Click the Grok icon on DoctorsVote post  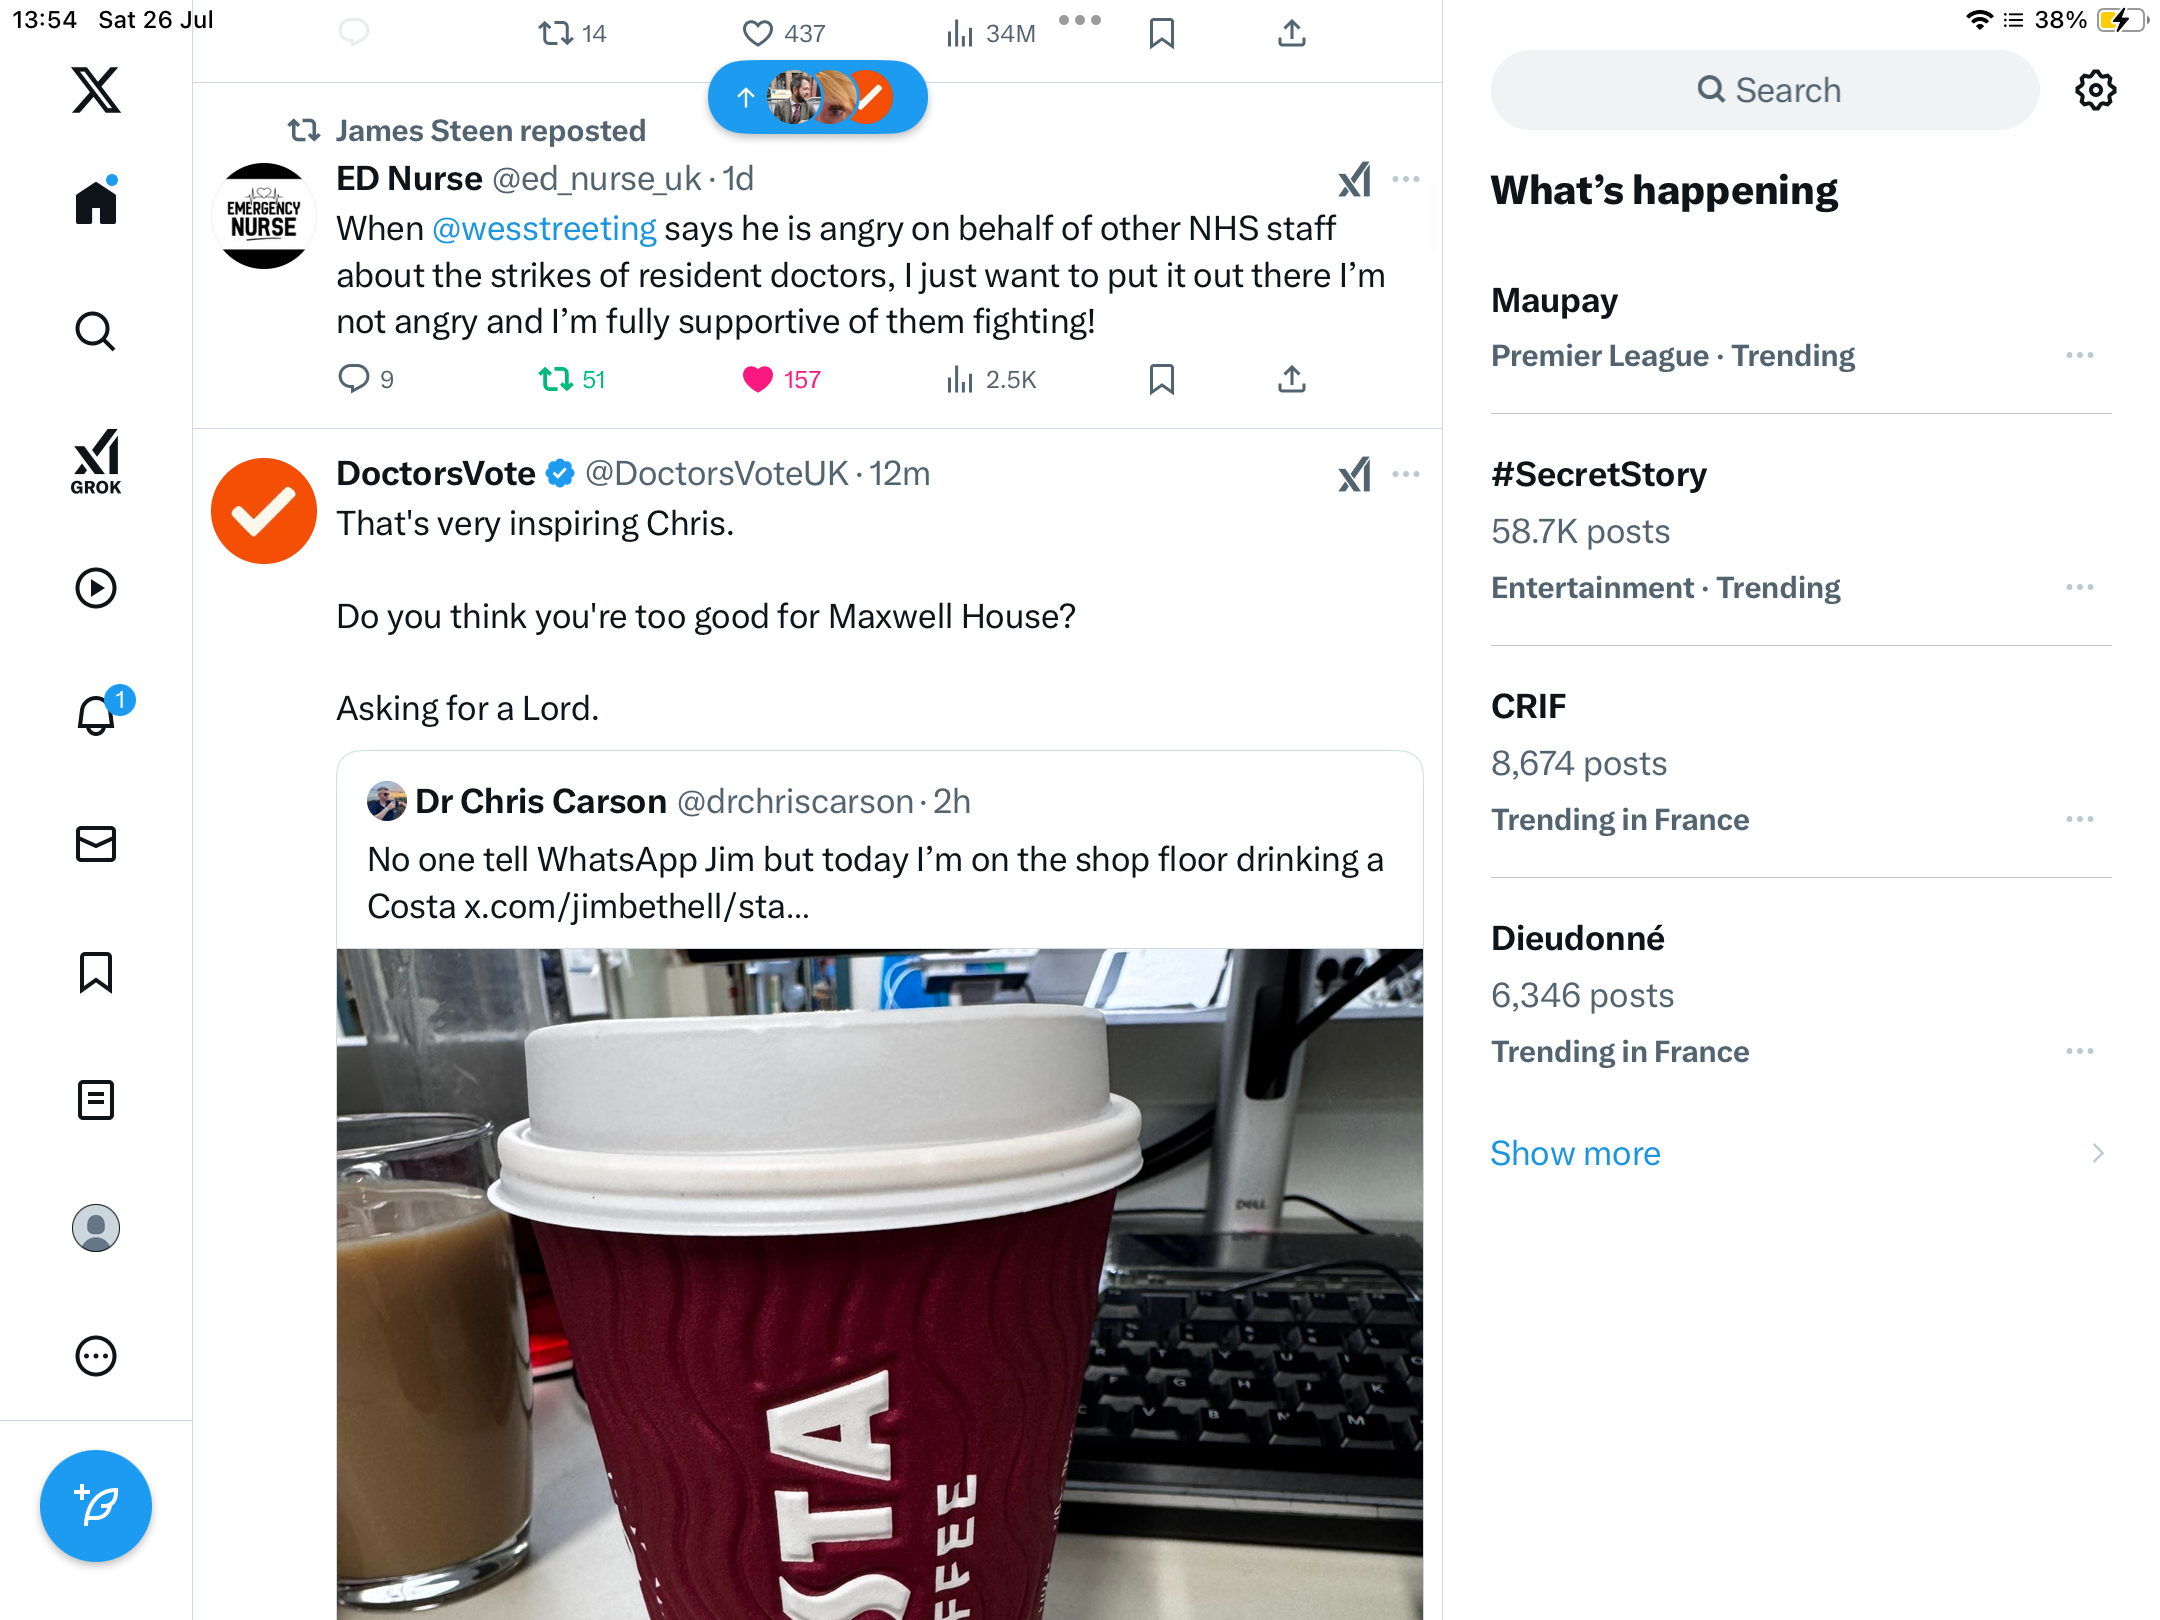pos(1355,474)
